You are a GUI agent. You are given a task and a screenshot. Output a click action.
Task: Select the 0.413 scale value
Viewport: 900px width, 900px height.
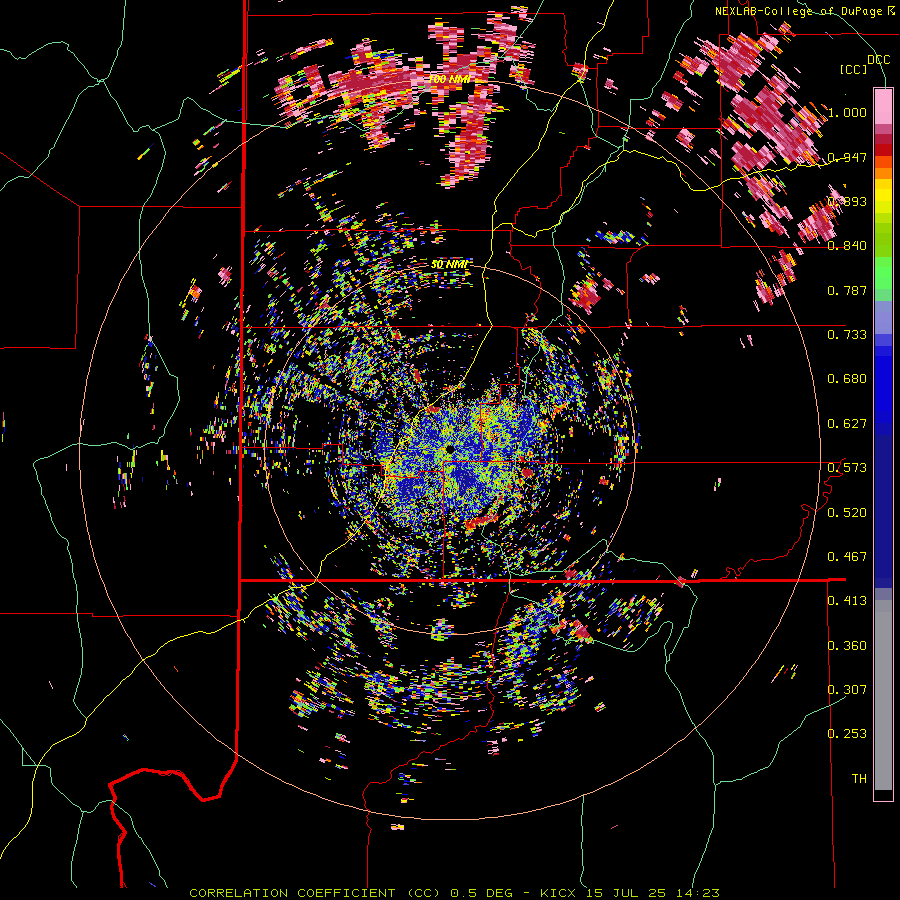point(847,601)
